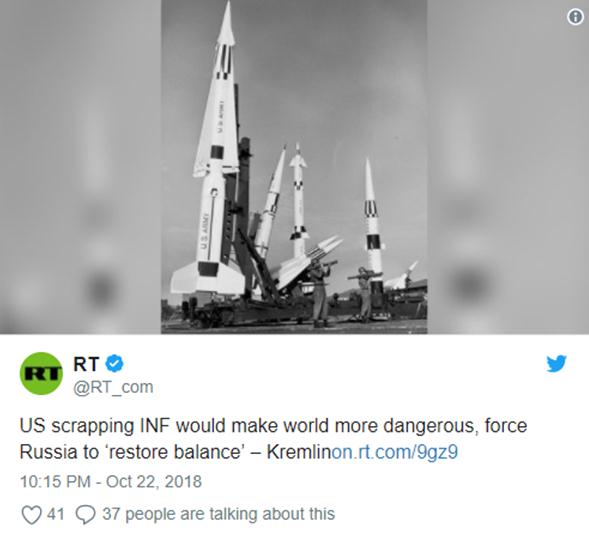Click the word Kremlin in the tweet
589x536 pixels.
(299, 452)
